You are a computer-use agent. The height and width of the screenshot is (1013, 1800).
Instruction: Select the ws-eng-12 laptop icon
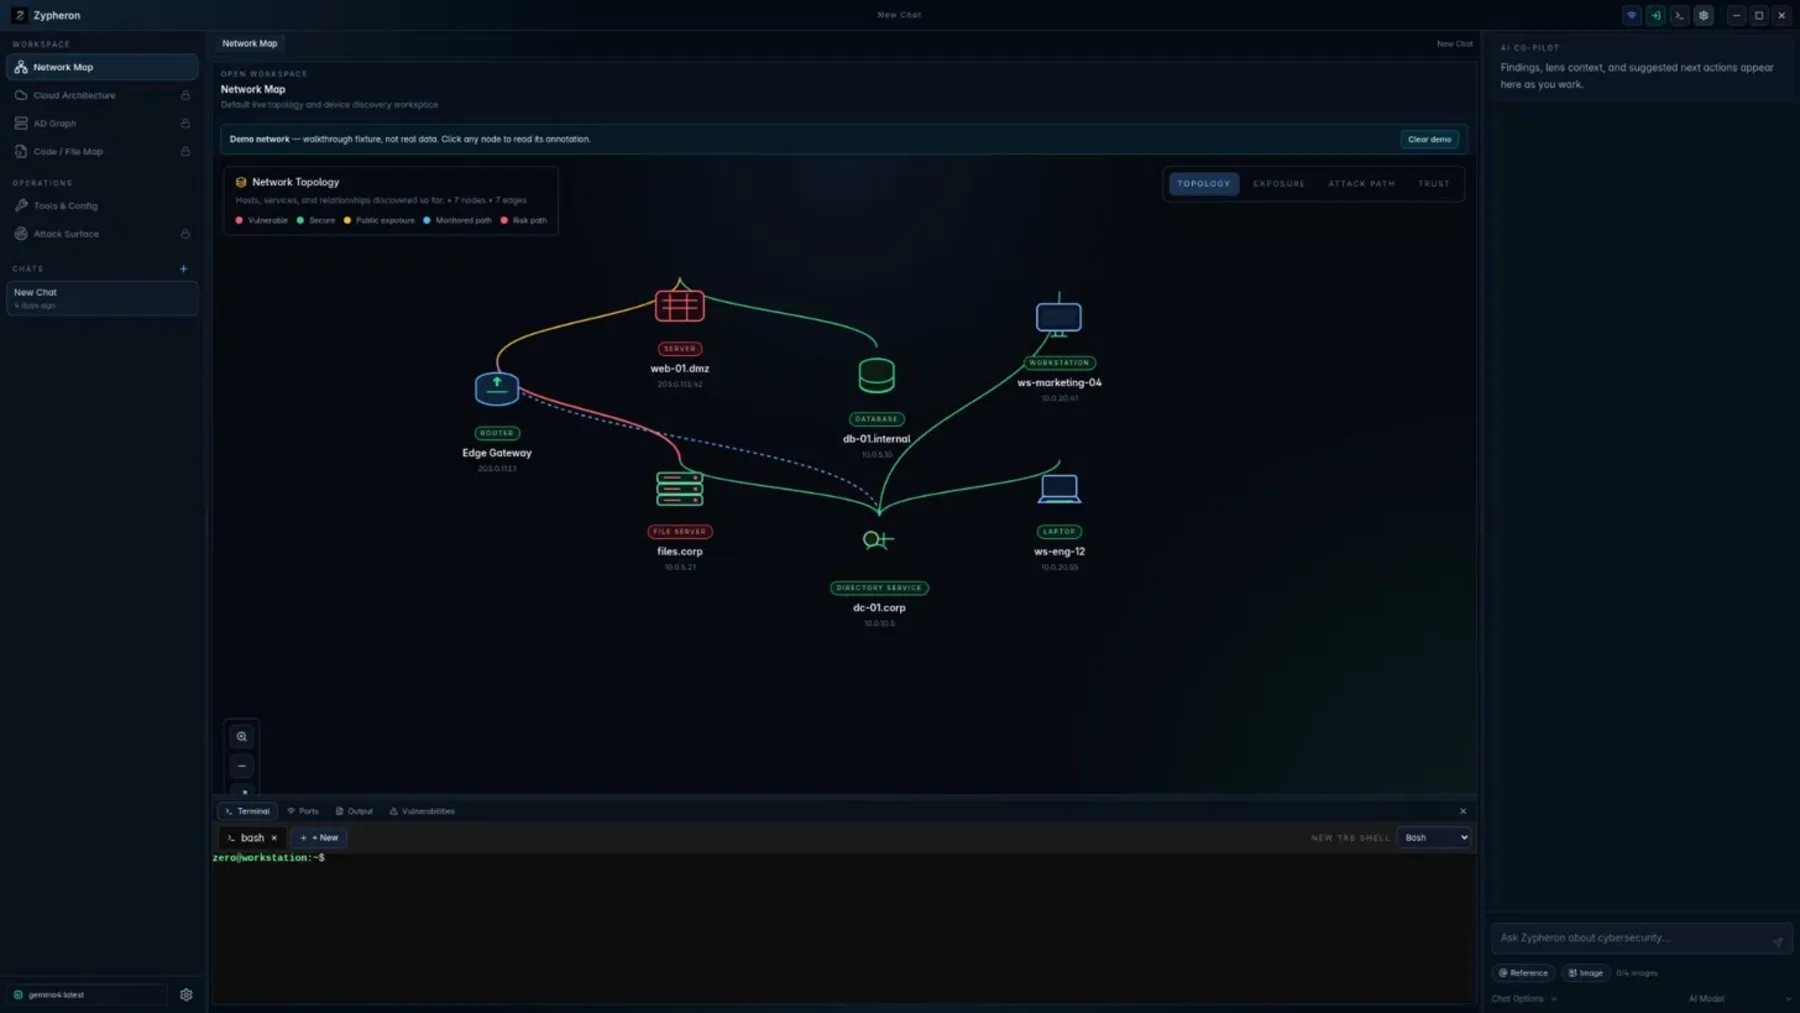pos(1058,488)
